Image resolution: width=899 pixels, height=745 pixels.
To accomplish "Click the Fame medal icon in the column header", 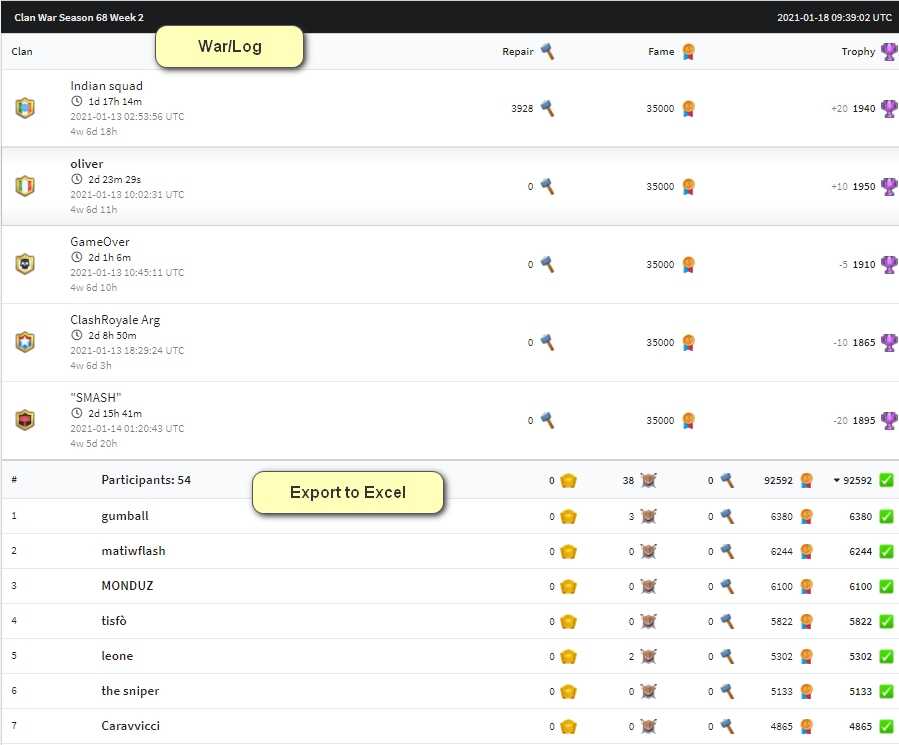I will pos(686,51).
